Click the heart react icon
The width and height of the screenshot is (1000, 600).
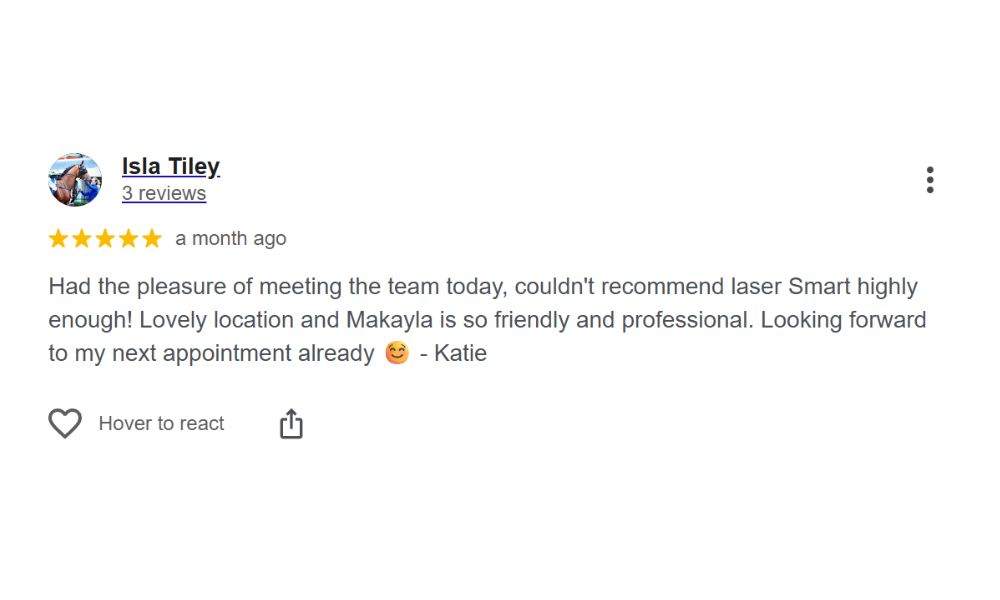click(x=65, y=423)
